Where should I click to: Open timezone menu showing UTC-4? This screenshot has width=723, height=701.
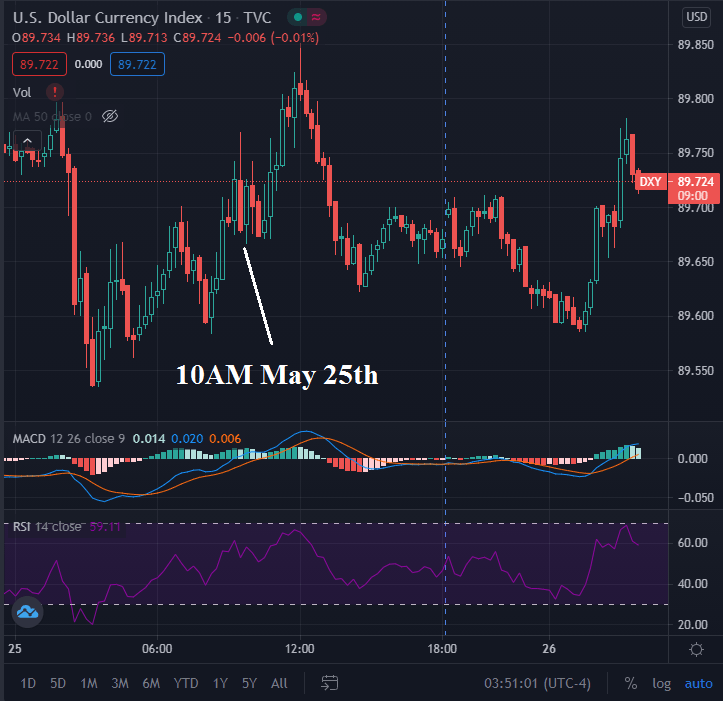[538, 683]
